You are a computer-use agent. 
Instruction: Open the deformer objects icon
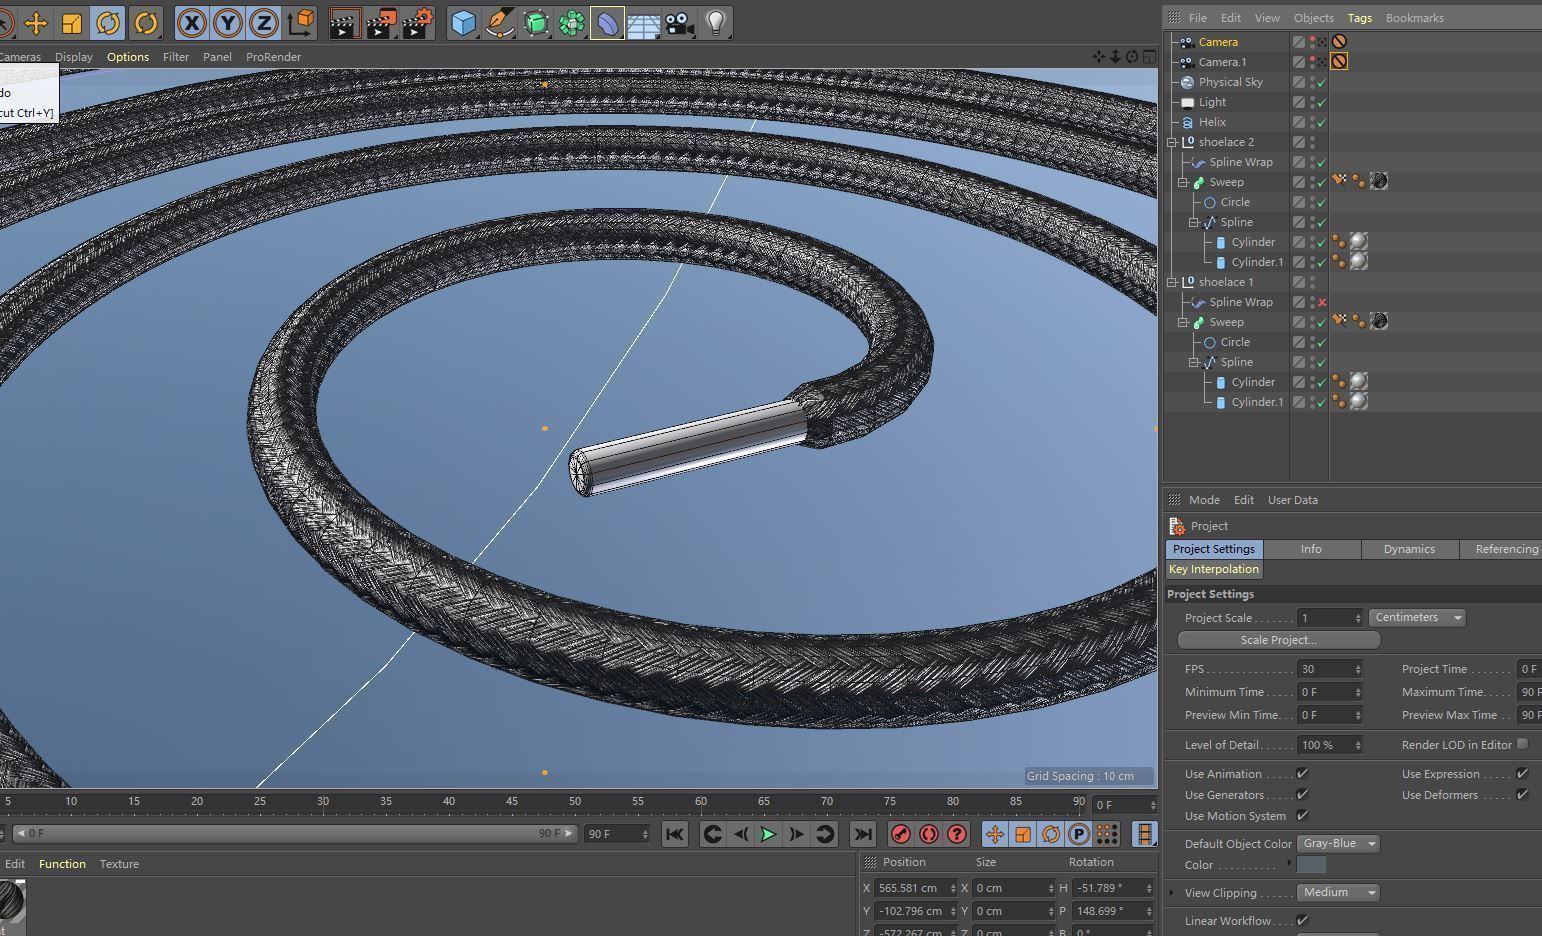coord(607,22)
